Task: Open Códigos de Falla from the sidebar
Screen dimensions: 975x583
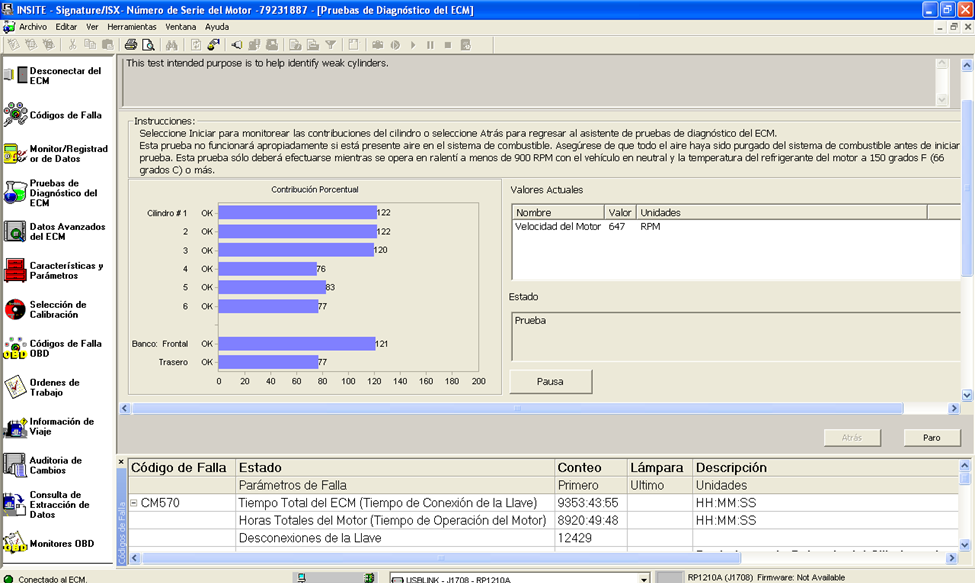Action: [16, 115]
